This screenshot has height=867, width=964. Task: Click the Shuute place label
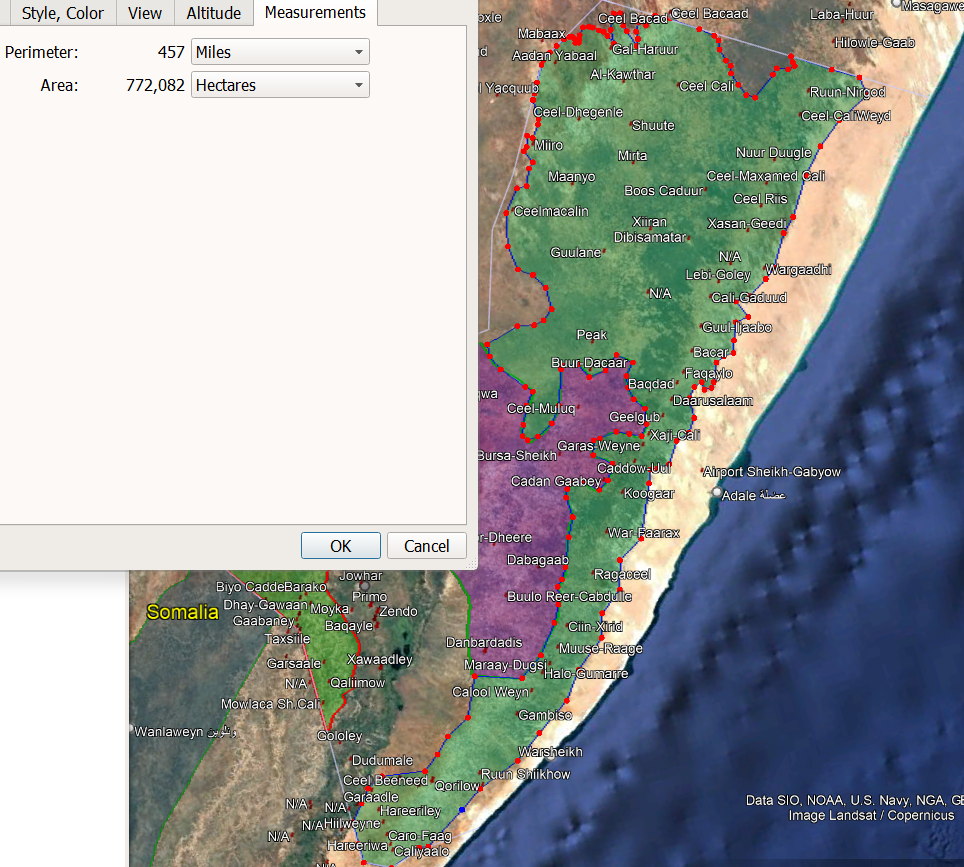[x=653, y=125]
